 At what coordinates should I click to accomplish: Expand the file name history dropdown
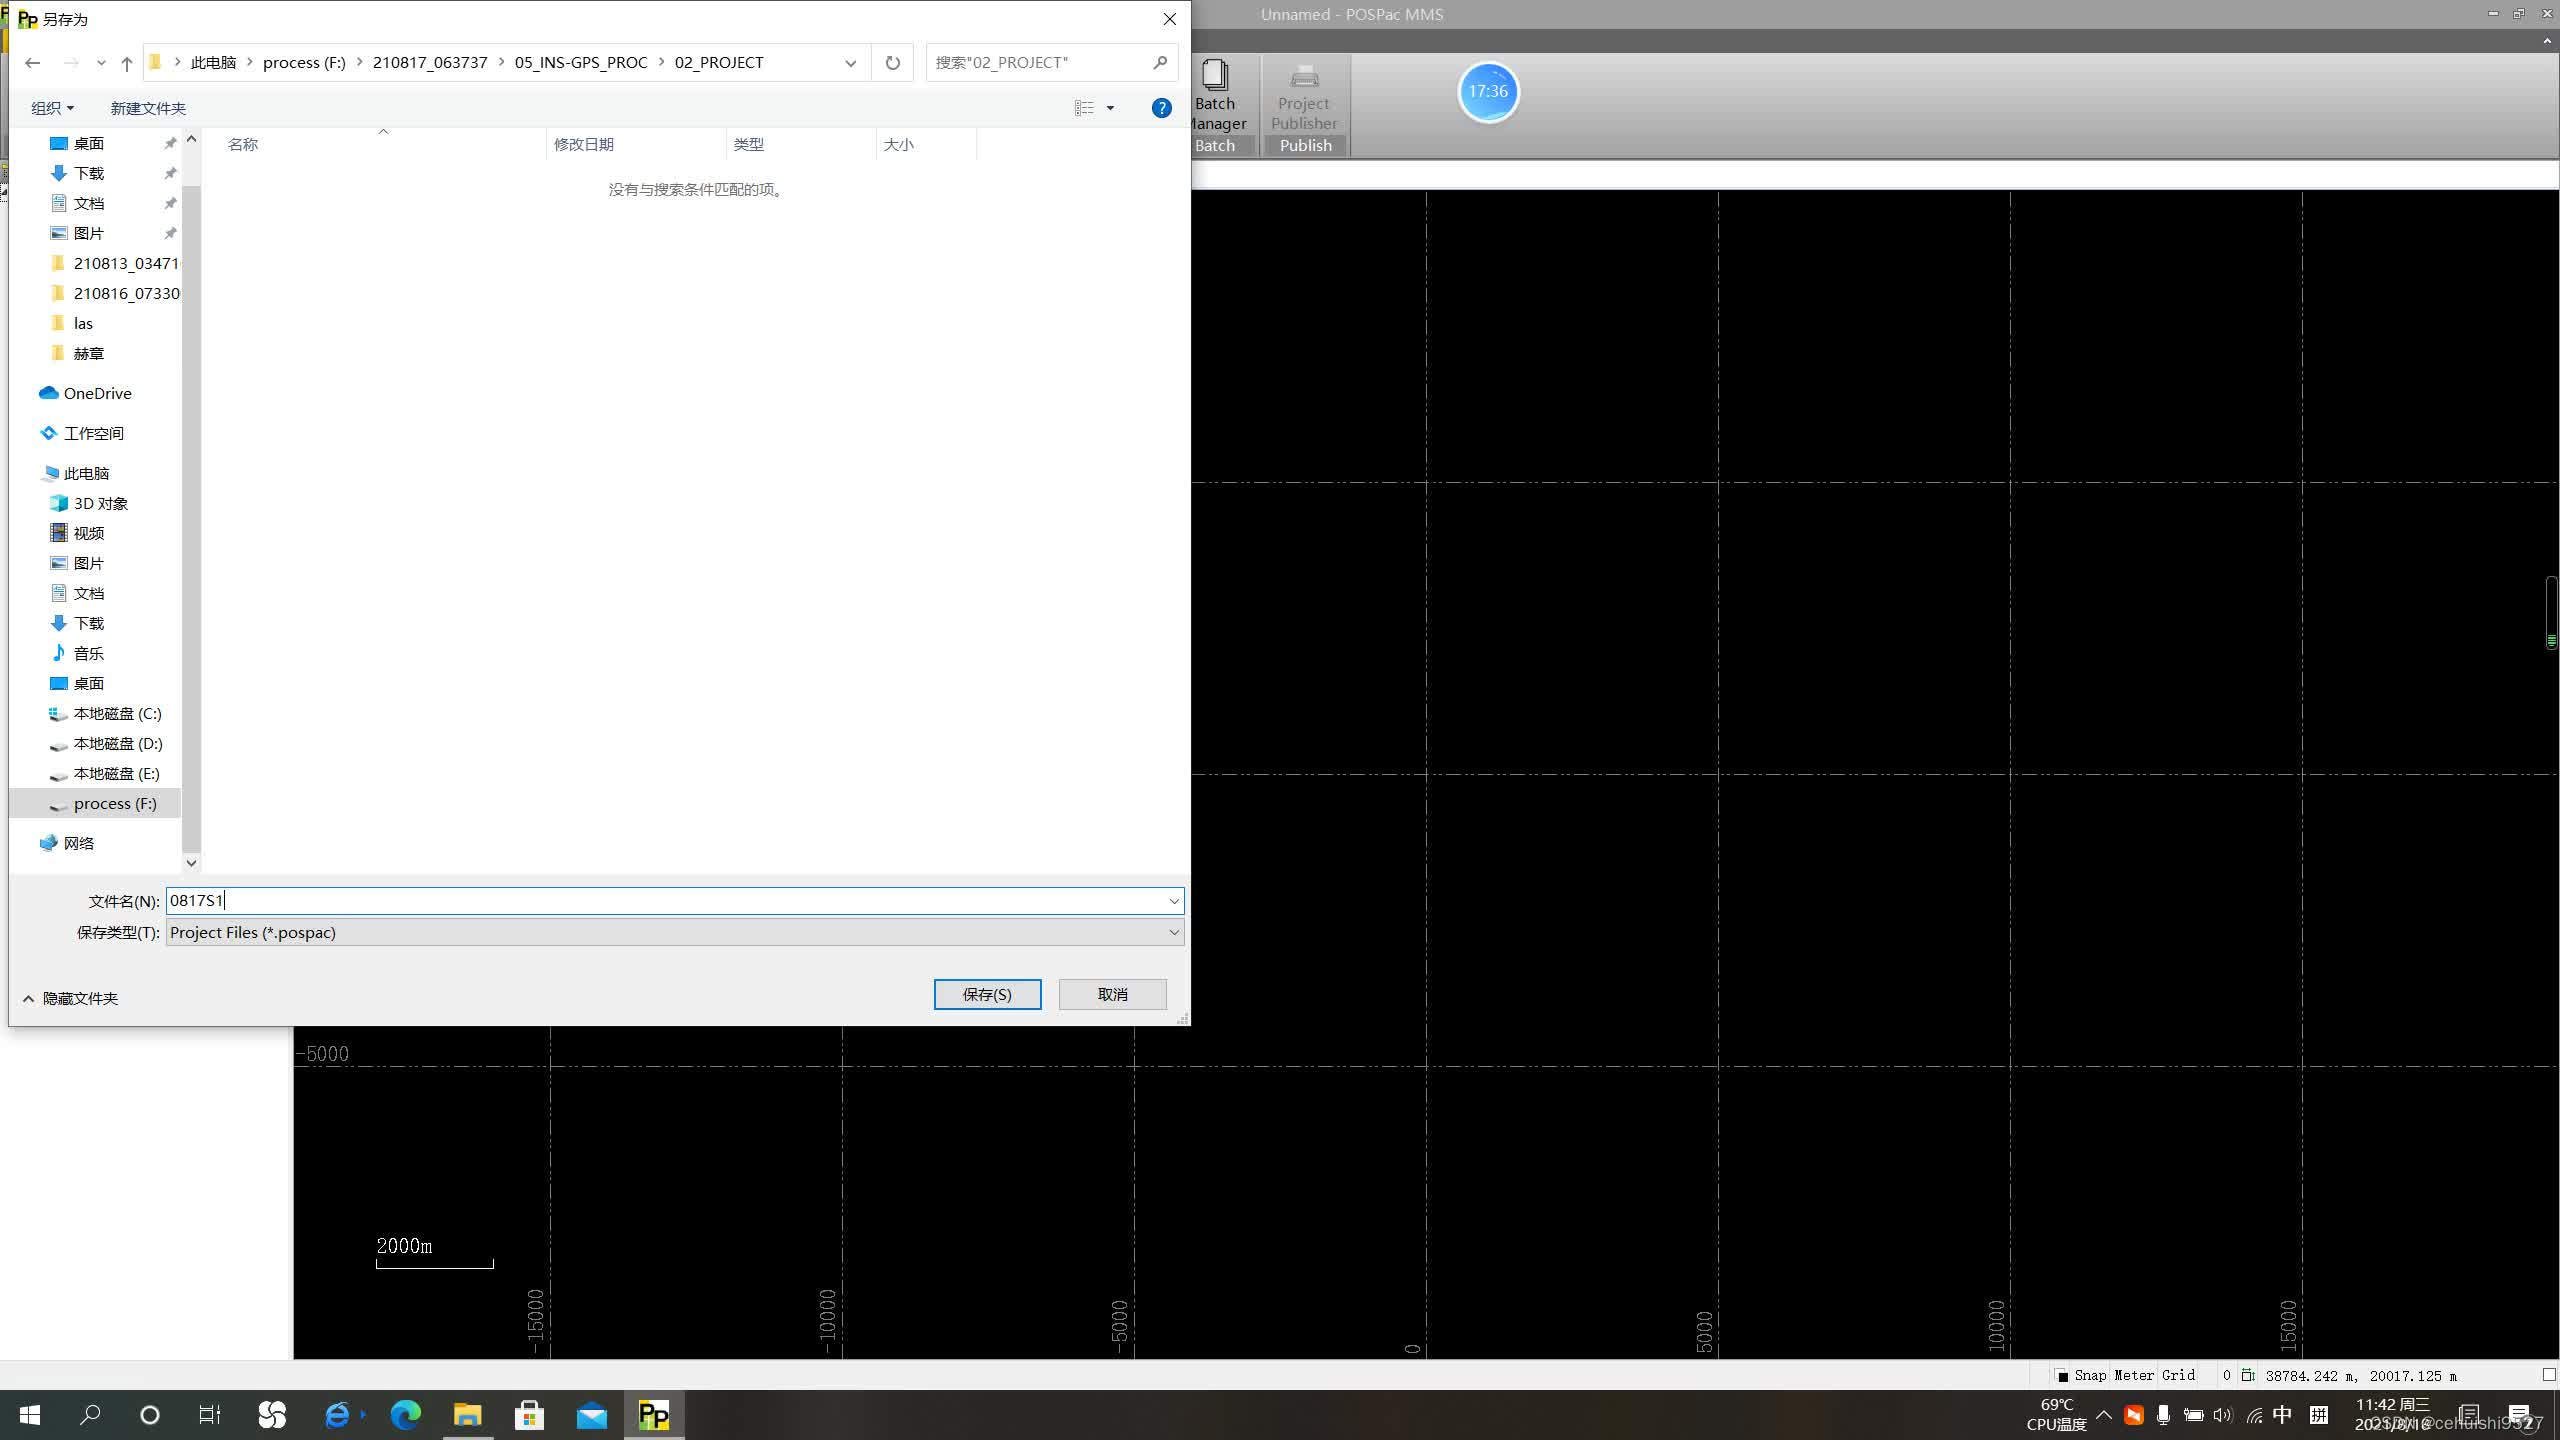click(1174, 901)
